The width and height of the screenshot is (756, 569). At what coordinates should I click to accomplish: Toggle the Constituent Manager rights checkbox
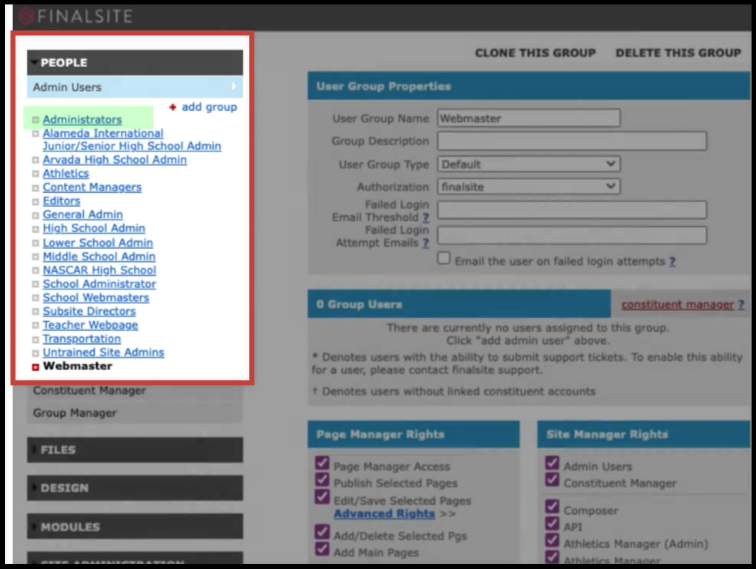[x=552, y=482]
